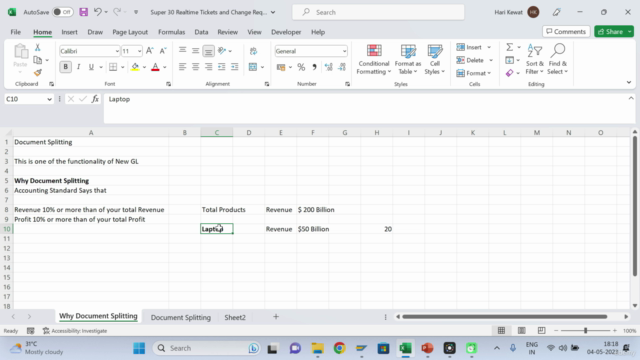Open PowerPoint from the taskbar
Viewport: 640px width, 360px height.
(x=427, y=348)
